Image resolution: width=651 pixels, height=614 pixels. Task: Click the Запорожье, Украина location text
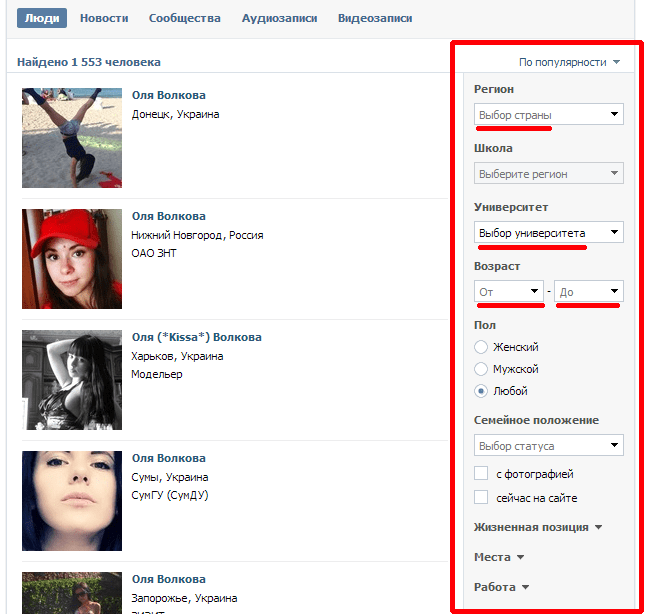pyautogui.click(x=184, y=598)
